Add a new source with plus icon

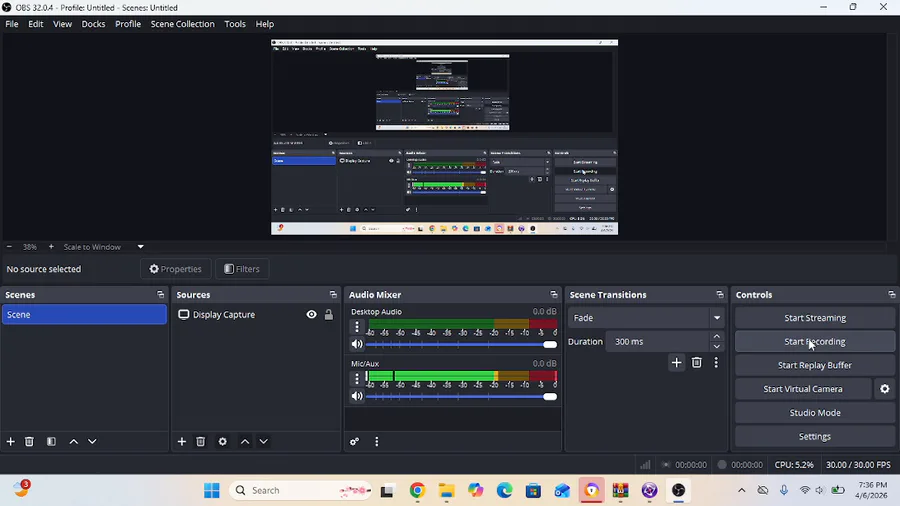coord(181,441)
